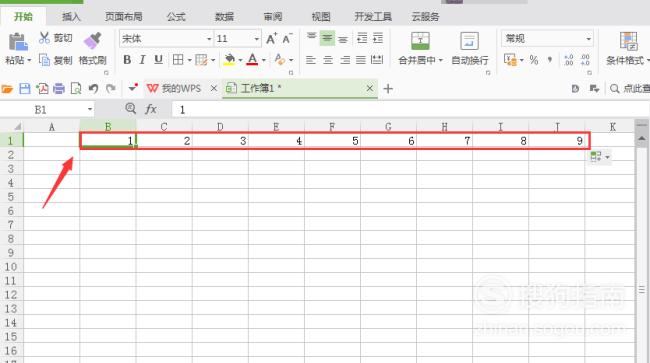The image size is (650, 363).
Task: Click the insert function fx icon
Action: (151, 109)
